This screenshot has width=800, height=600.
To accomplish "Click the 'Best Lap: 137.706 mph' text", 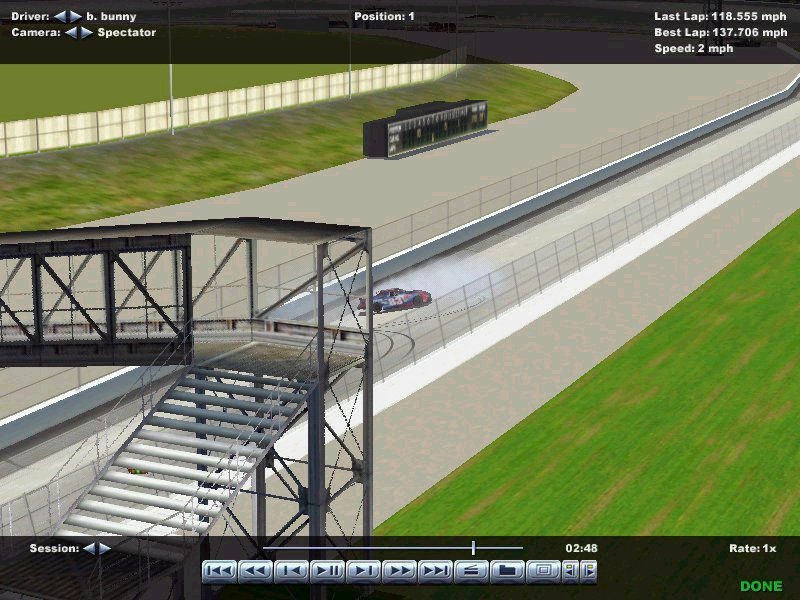I will pos(721,32).
